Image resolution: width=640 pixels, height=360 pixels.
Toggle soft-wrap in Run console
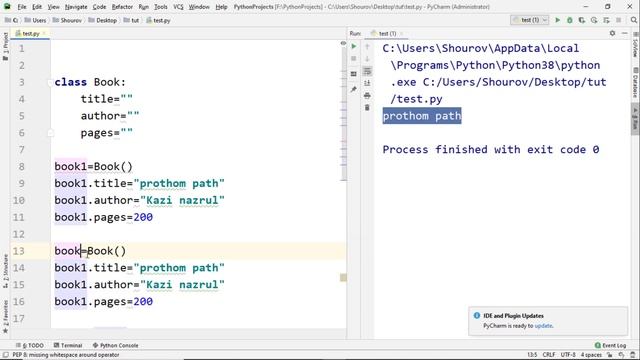[367, 71]
